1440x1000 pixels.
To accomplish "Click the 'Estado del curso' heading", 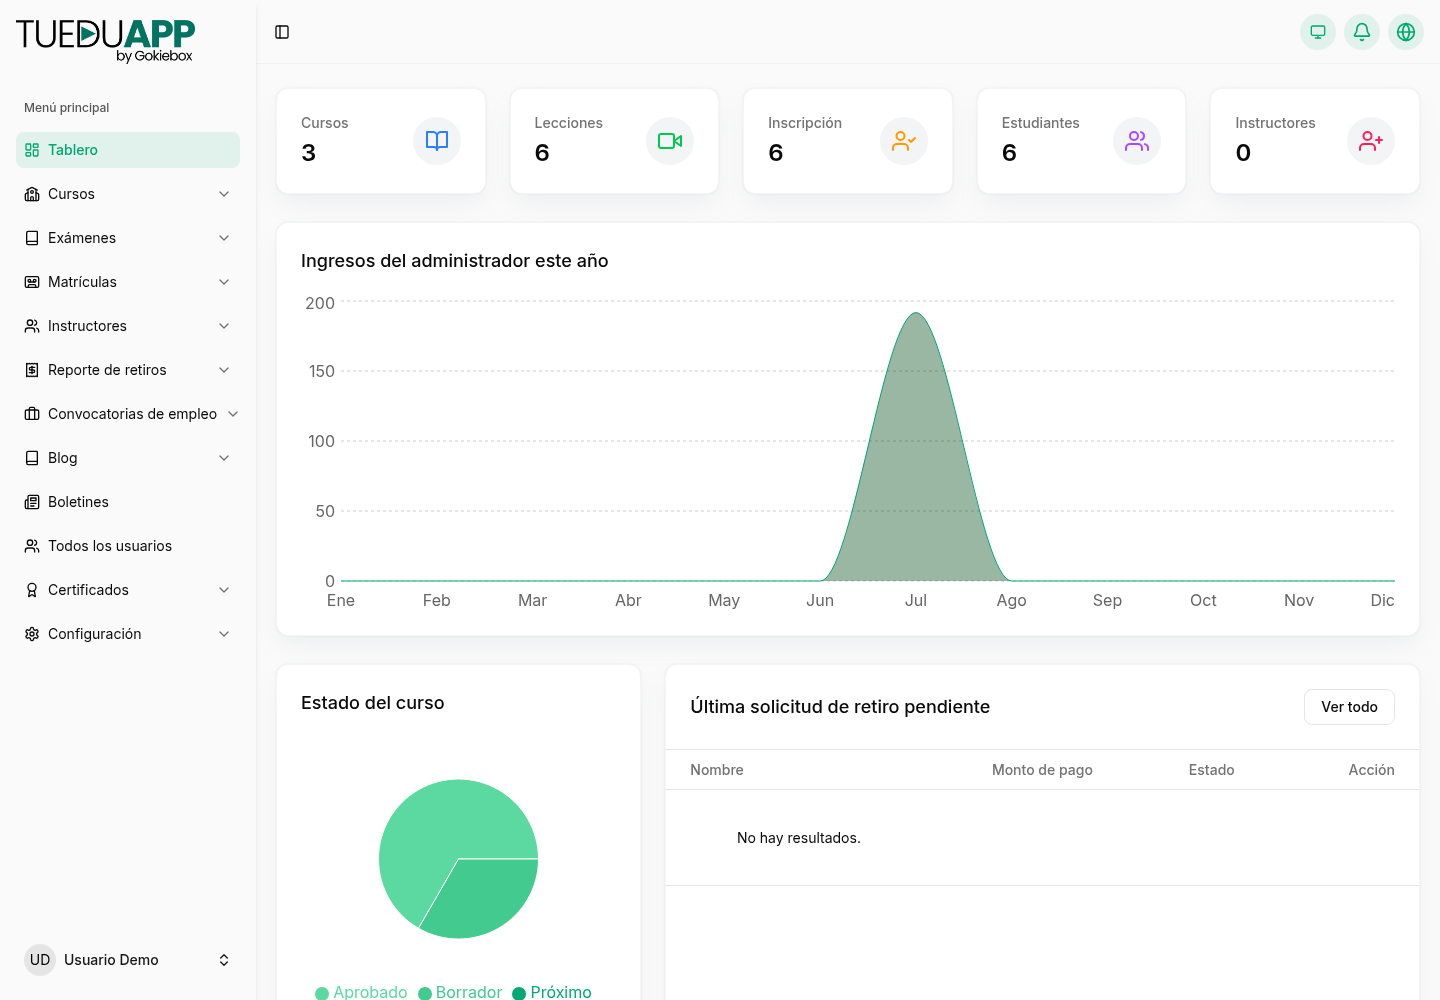I will (x=373, y=703).
